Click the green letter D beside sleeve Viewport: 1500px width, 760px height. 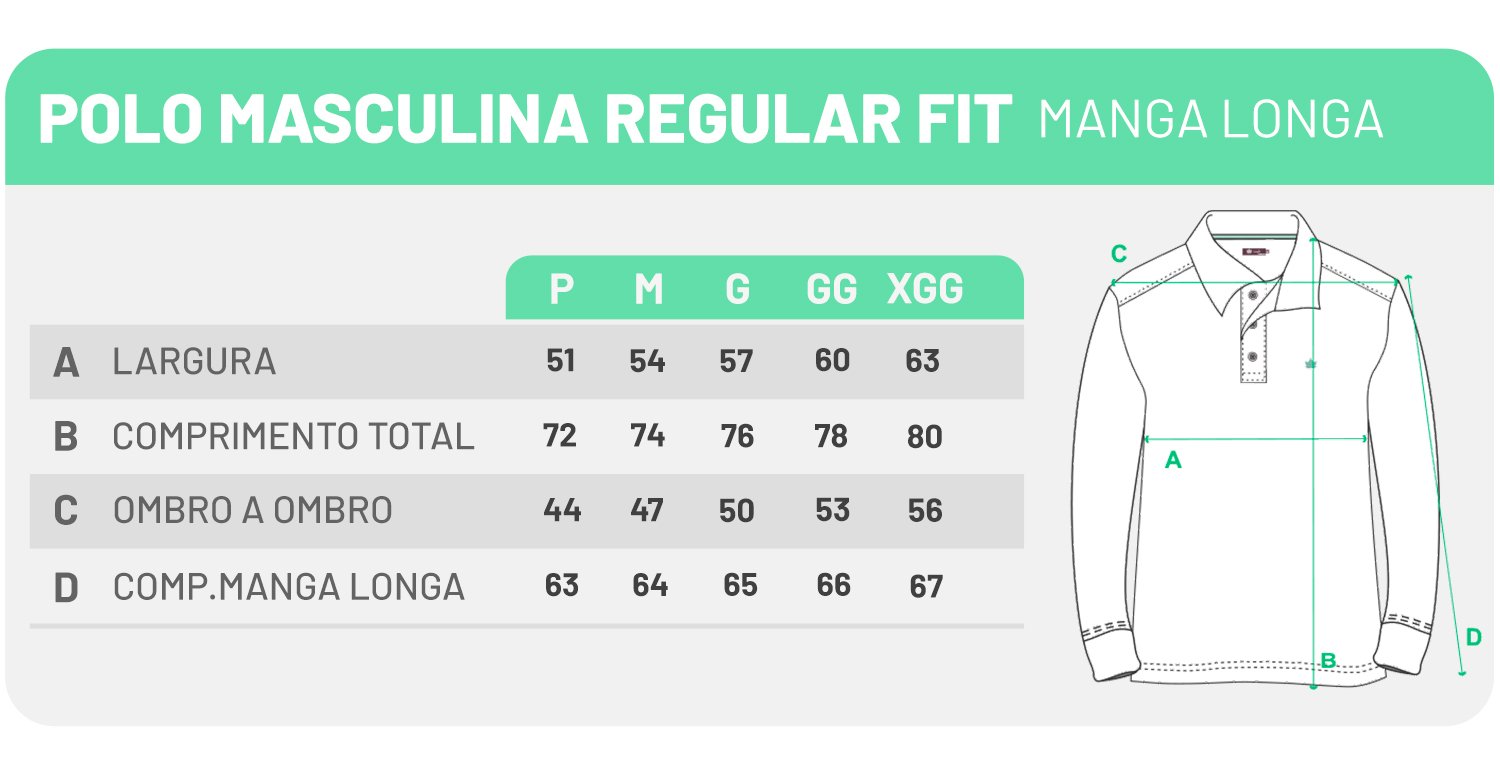click(1473, 636)
